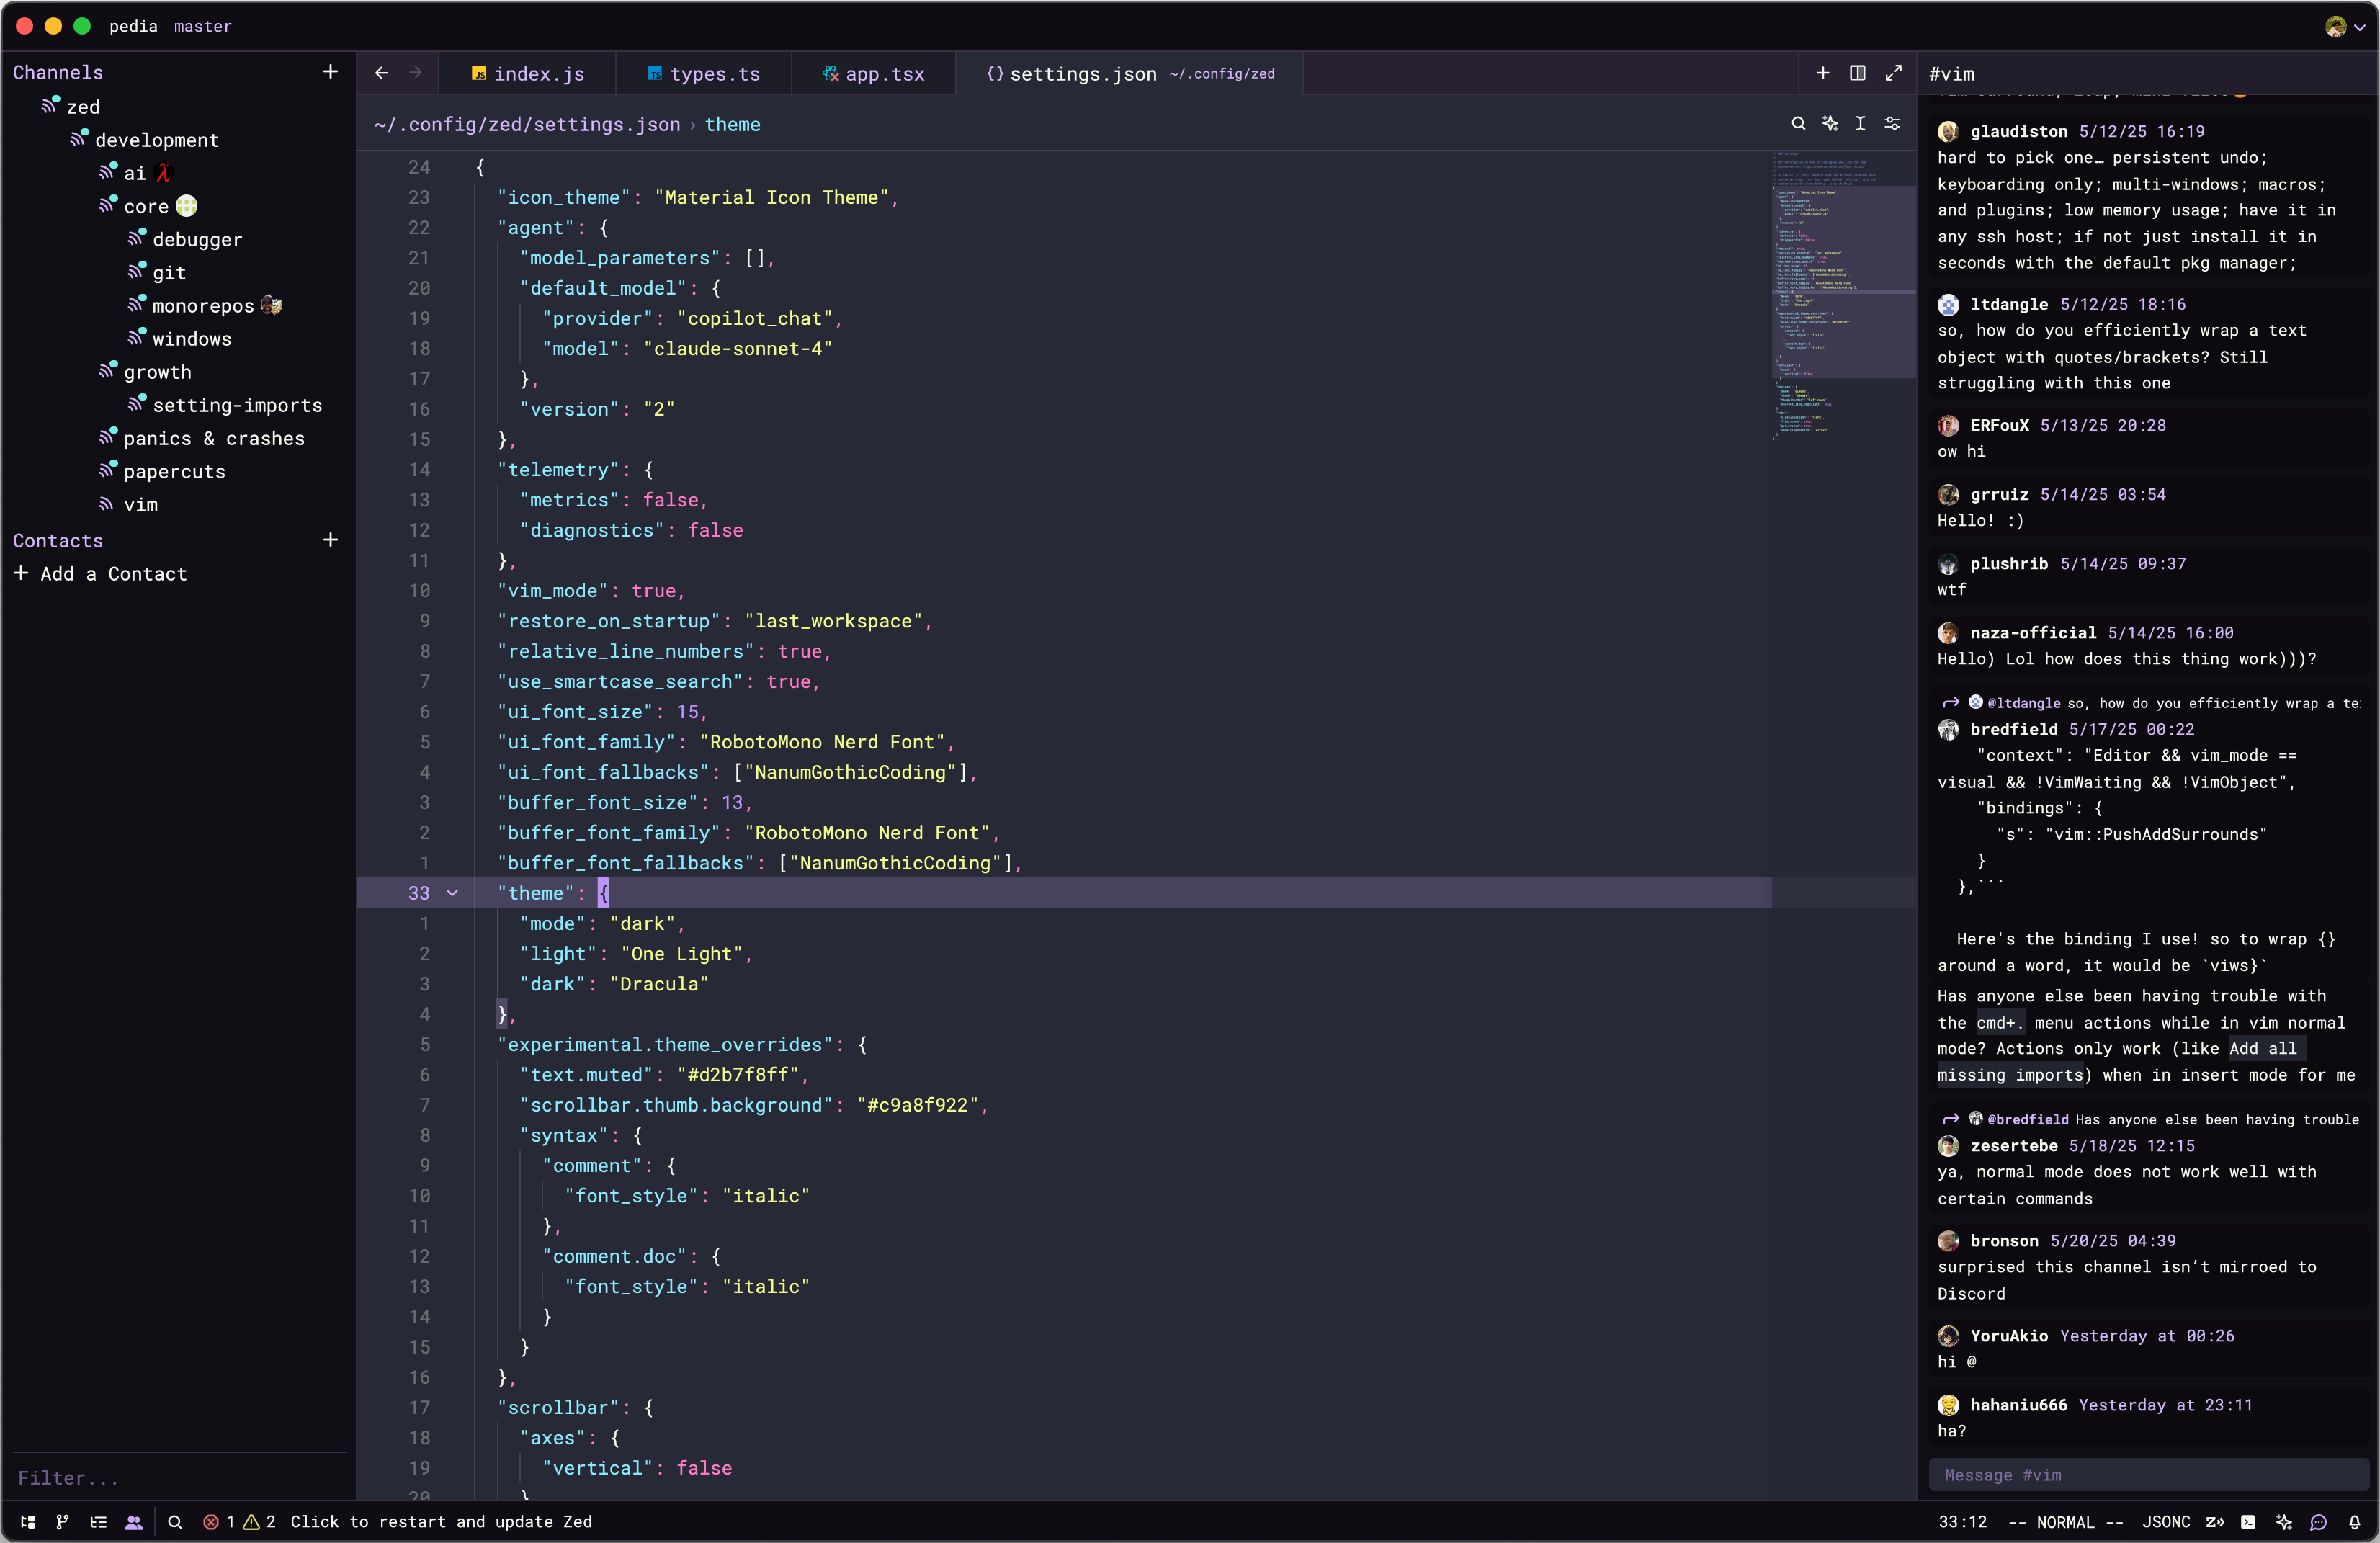
Task: Toggle selections cursor icon in editor toolbar
Action: [1860, 123]
